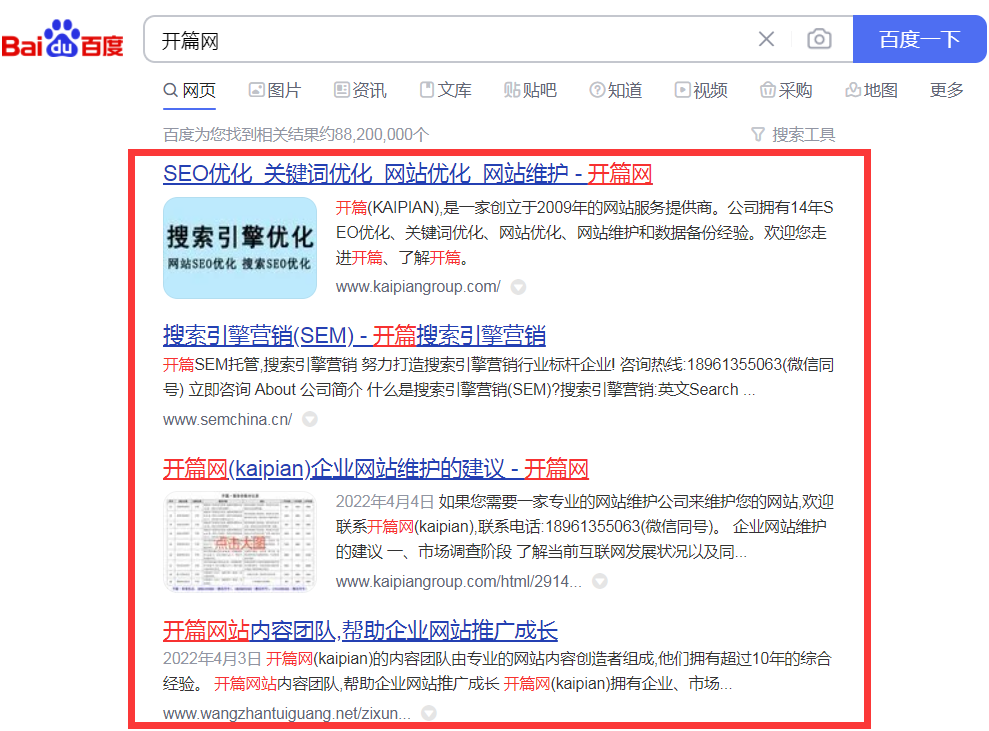Expand dropdown next to www.kaipiangroup.com/
989x731 pixels.
click(518, 288)
